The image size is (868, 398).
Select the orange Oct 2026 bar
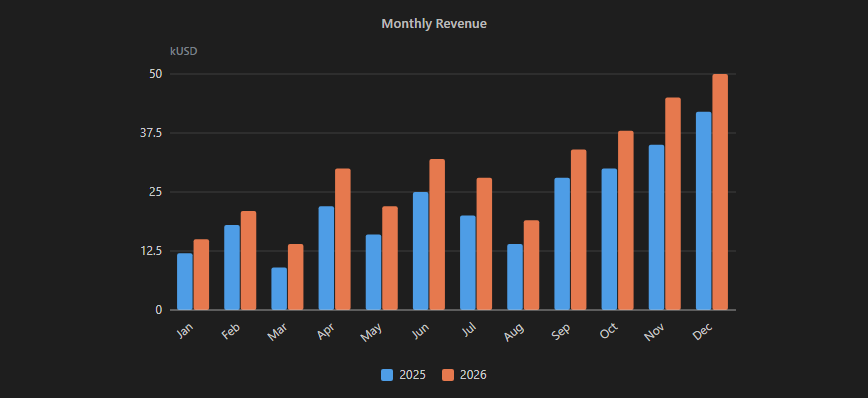(x=626, y=220)
